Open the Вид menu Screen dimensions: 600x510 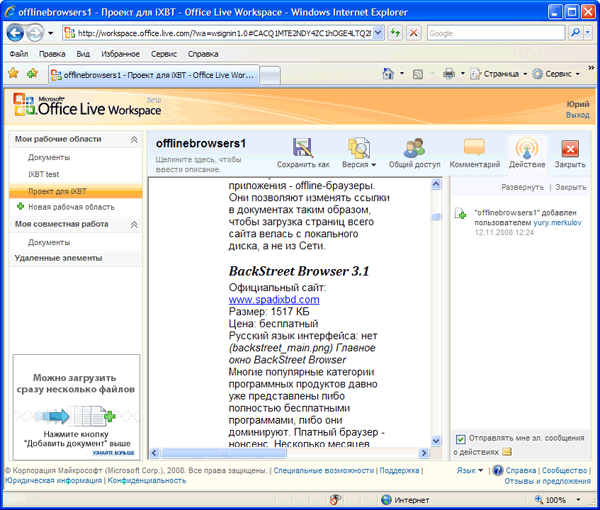(x=83, y=54)
